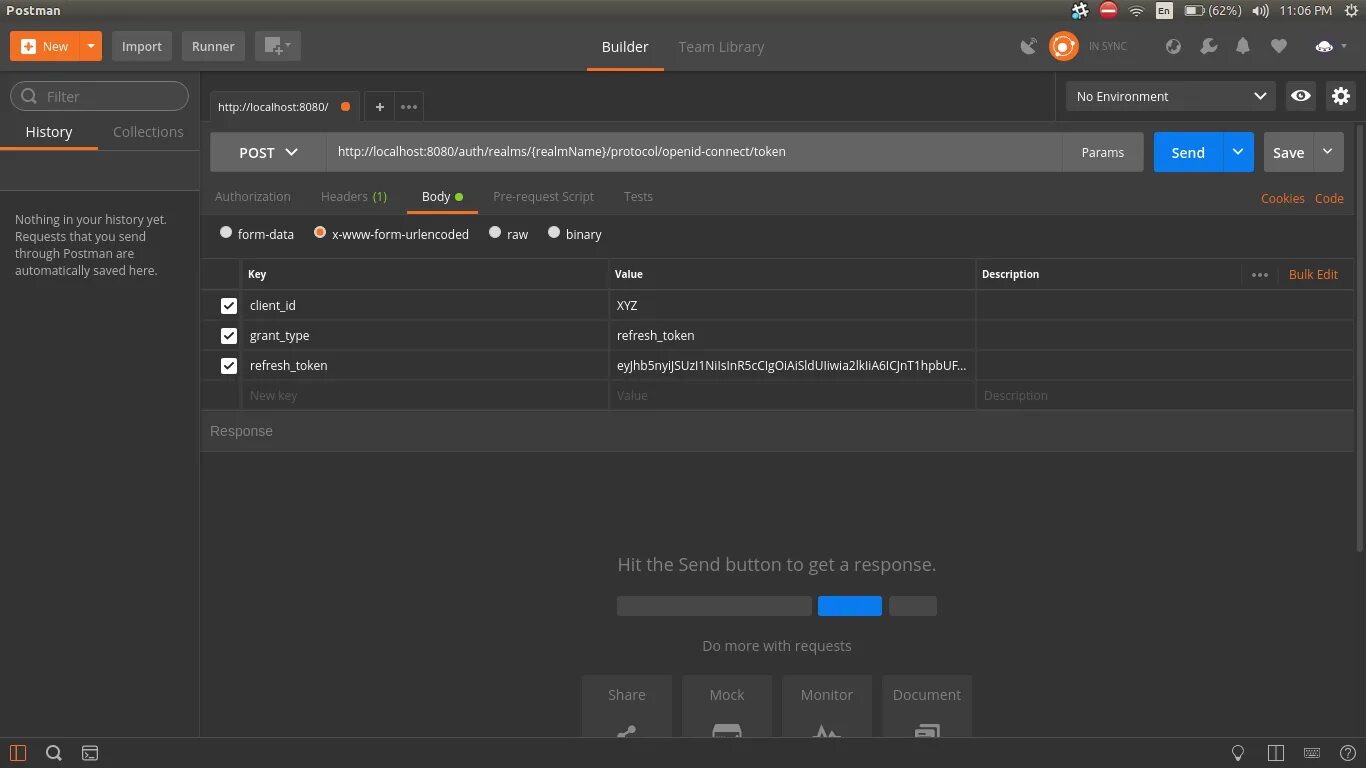Open Postman console icon in status bar
1366x768 pixels.
[89, 753]
